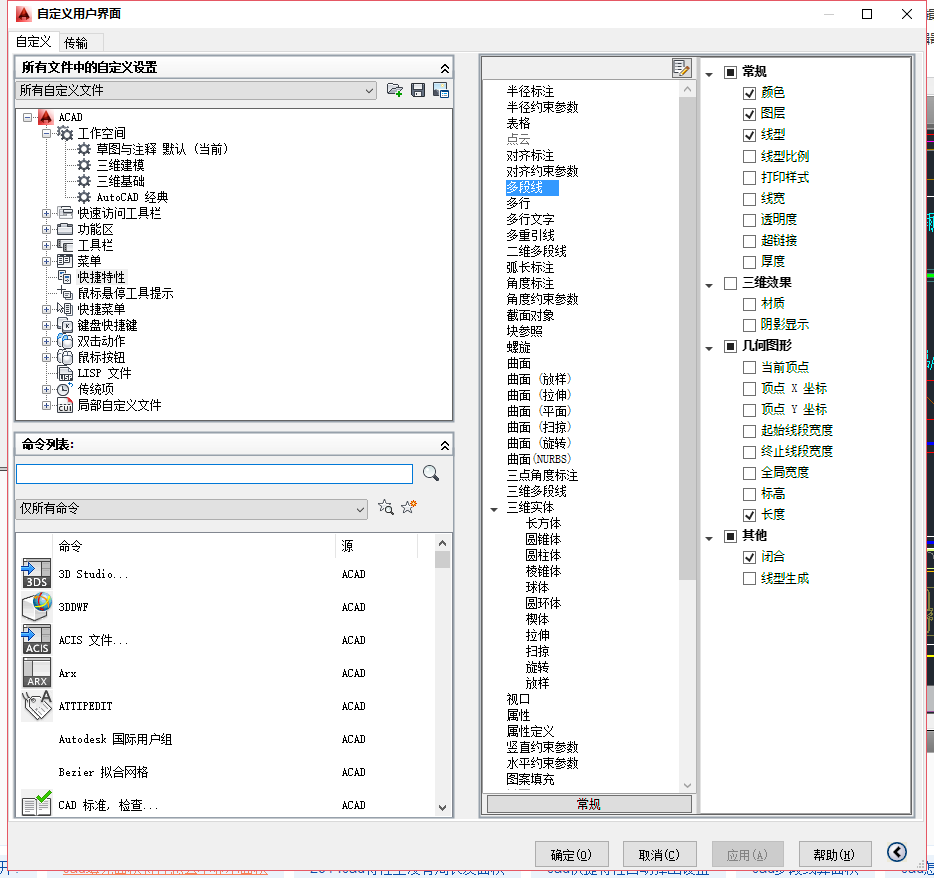Enable the 线型比例 checkbox

click(749, 157)
